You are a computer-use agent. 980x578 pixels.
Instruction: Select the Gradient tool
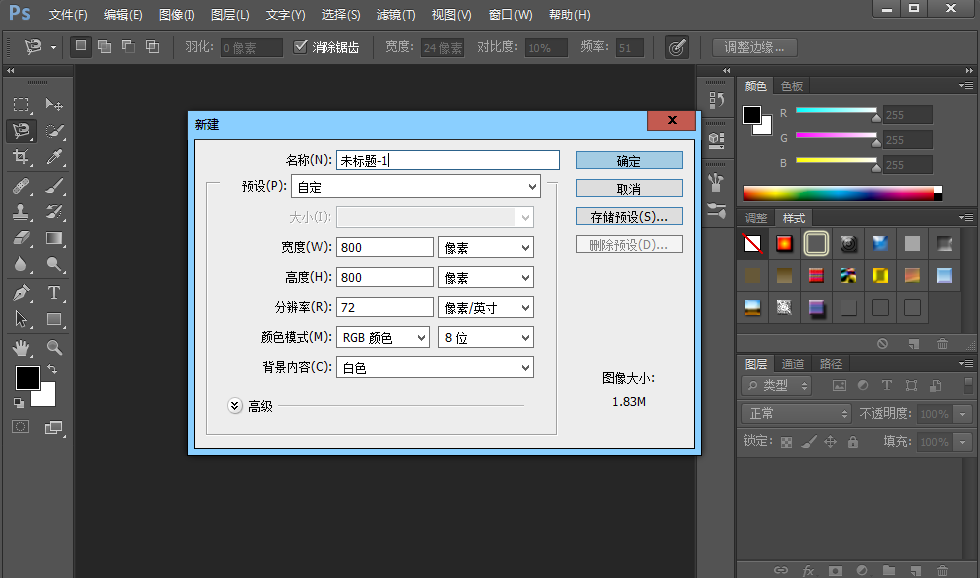click(x=54, y=238)
